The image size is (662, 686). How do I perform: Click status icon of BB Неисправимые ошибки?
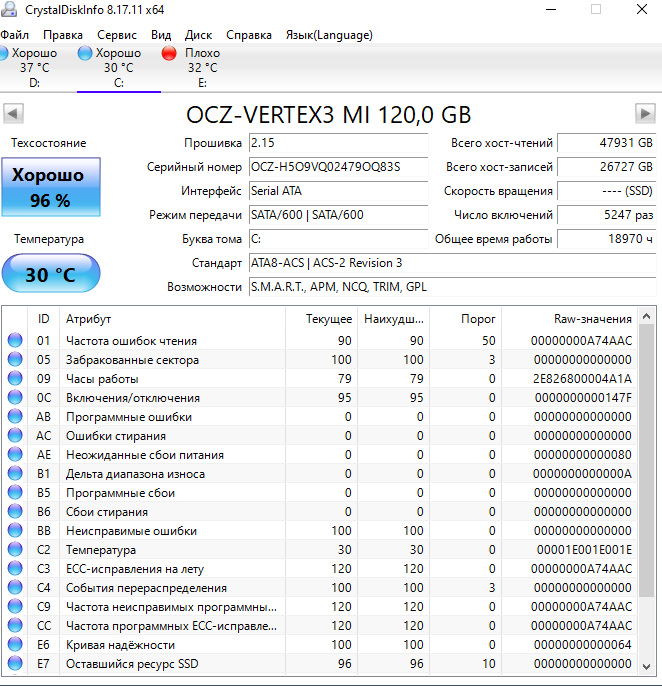point(15,530)
